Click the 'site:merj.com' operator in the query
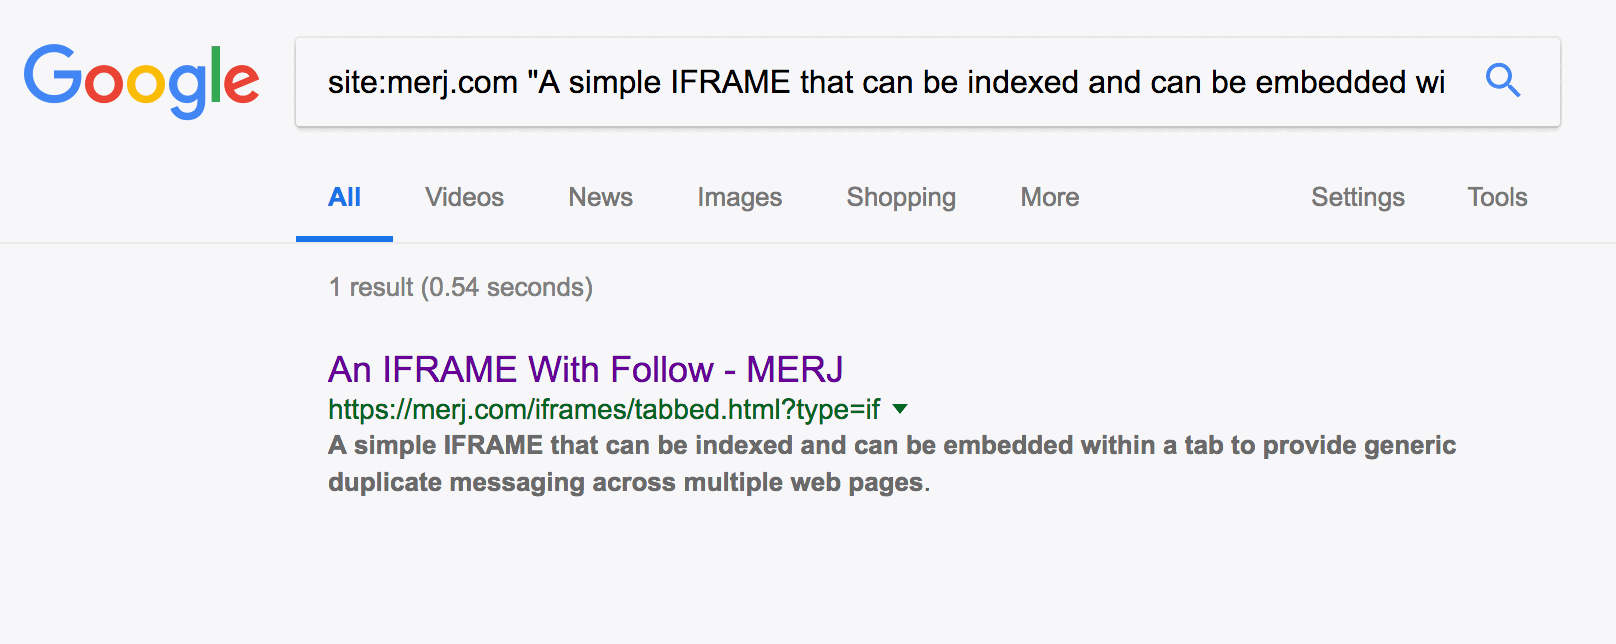1616x644 pixels. click(422, 82)
